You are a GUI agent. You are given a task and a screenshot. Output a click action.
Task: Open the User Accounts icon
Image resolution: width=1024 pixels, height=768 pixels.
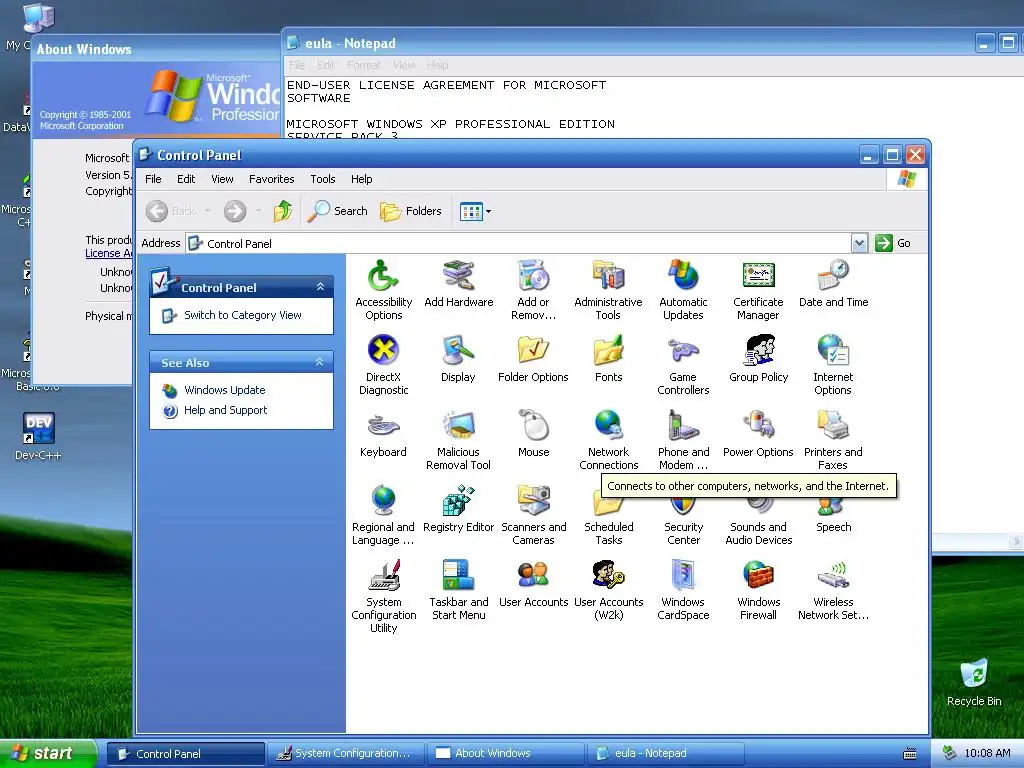point(534,575)
